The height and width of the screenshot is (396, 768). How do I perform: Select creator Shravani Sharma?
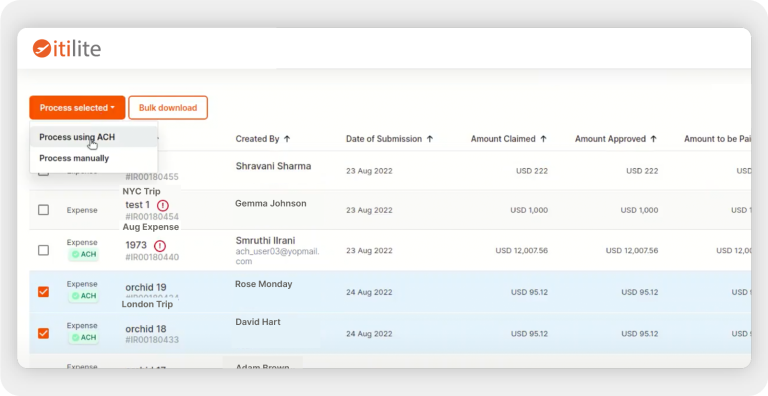coord(273,166)
